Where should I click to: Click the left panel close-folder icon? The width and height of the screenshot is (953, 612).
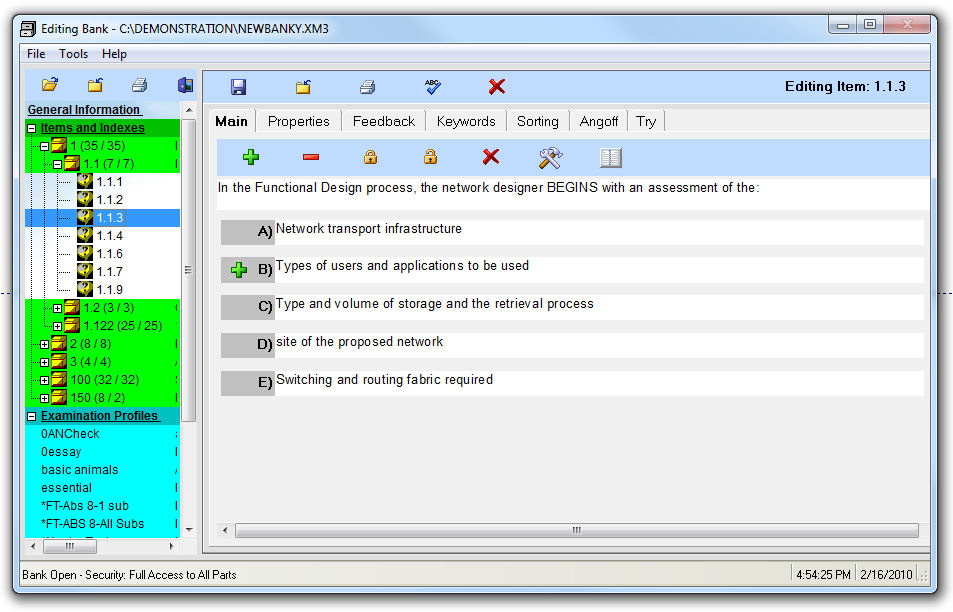coord(95,85)
